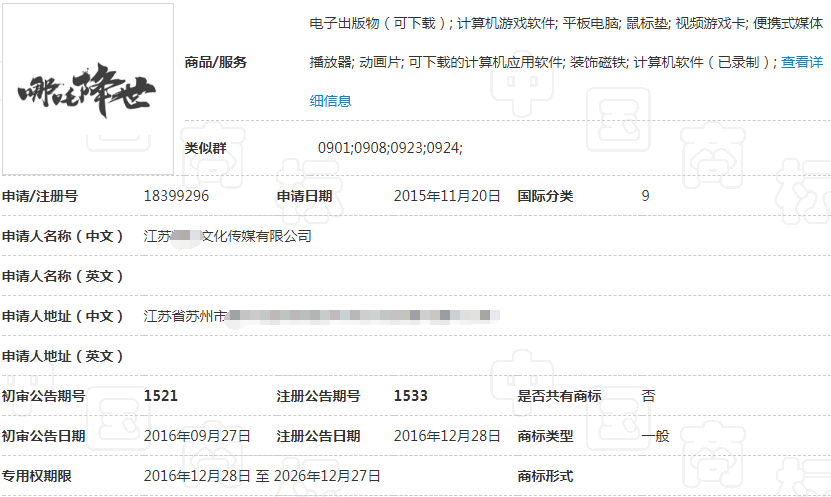831x497 pixels.
Task: Click the 申请/注册号 label
Action: click(x=40, y=196)
